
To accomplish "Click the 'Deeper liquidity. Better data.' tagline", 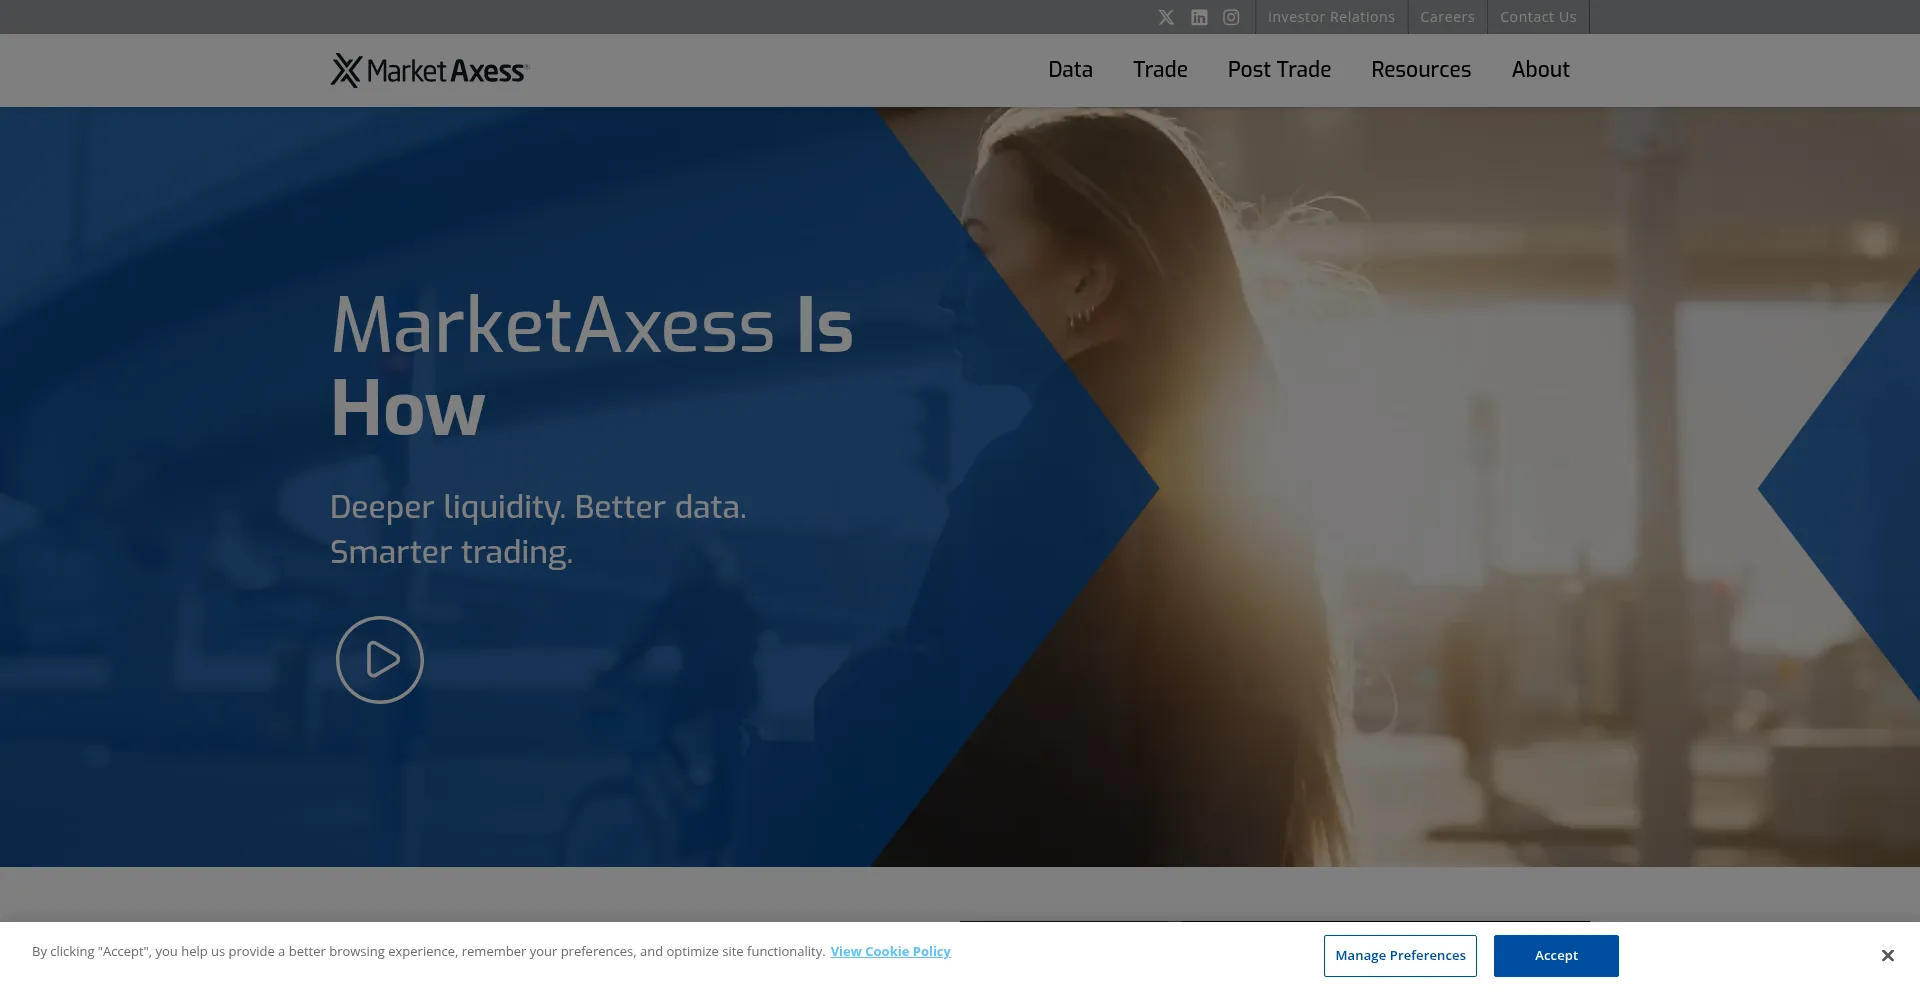I will (538, 507).
